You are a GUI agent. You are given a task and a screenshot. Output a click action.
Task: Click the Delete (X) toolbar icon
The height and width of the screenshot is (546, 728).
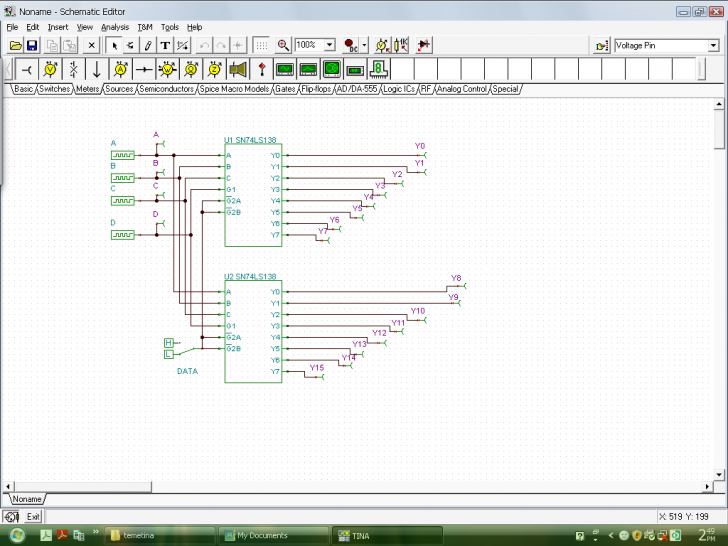coord(91,46)
